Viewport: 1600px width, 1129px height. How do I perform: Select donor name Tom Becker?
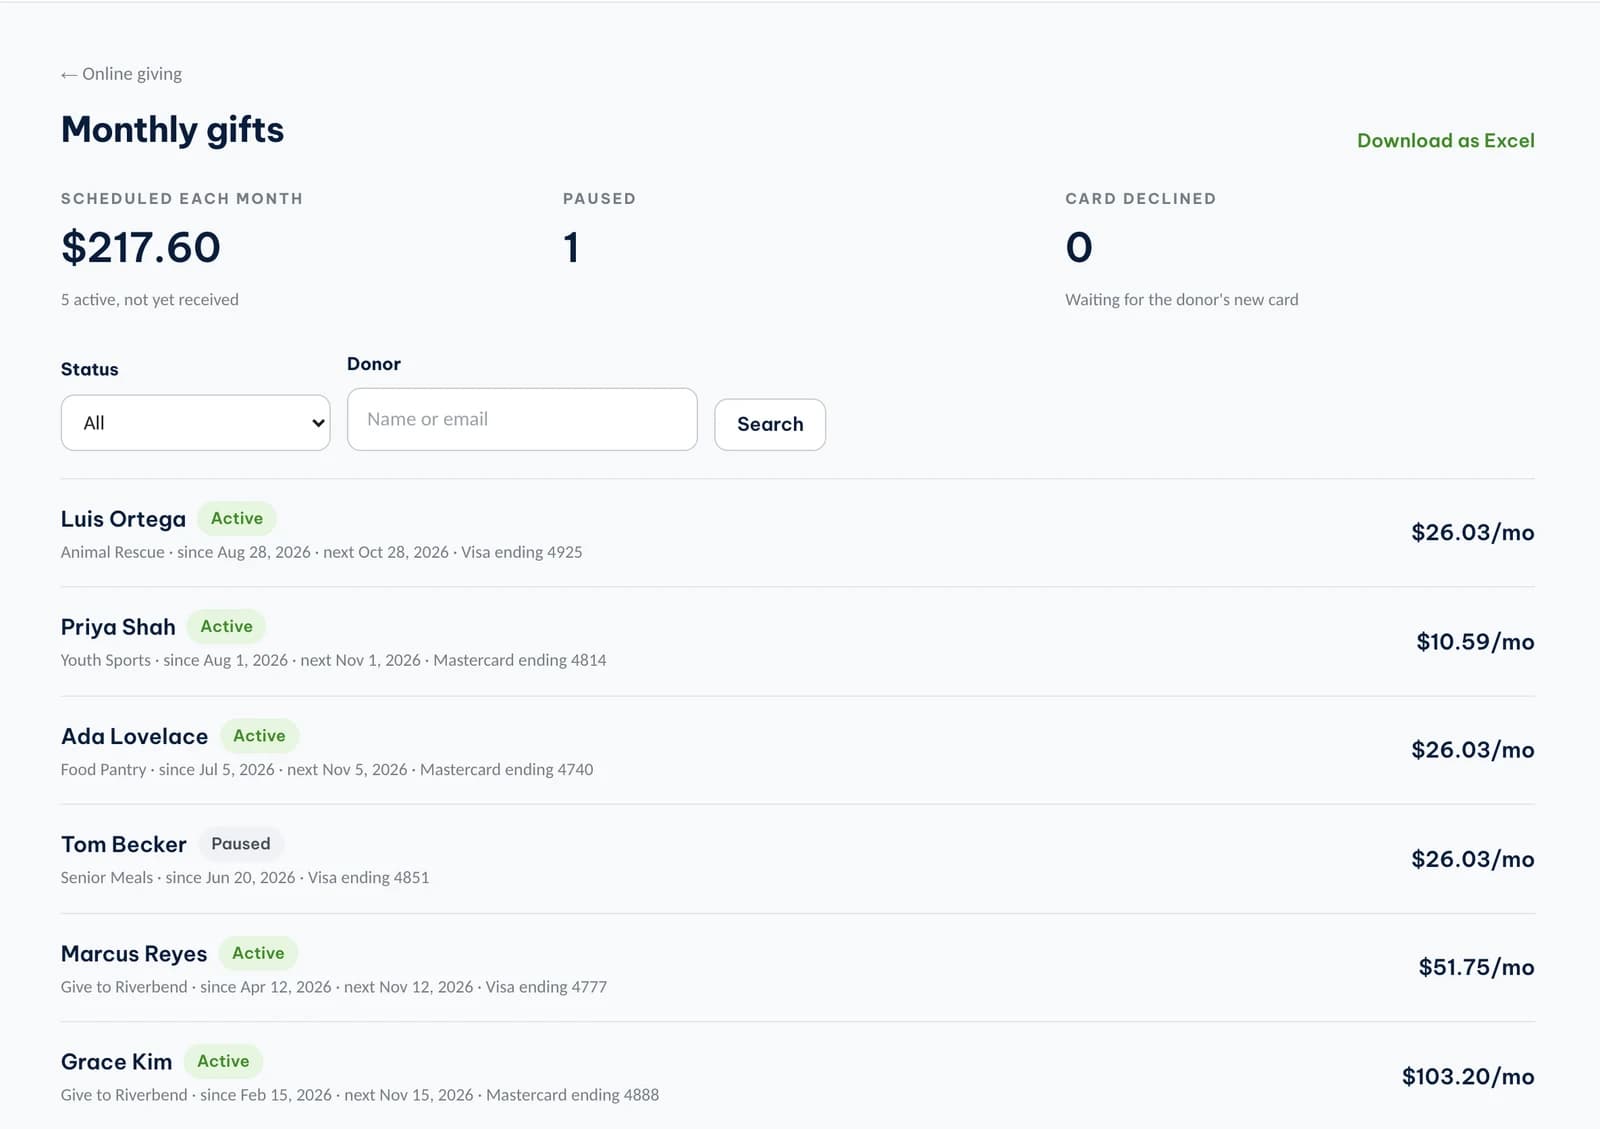point(123,845)
